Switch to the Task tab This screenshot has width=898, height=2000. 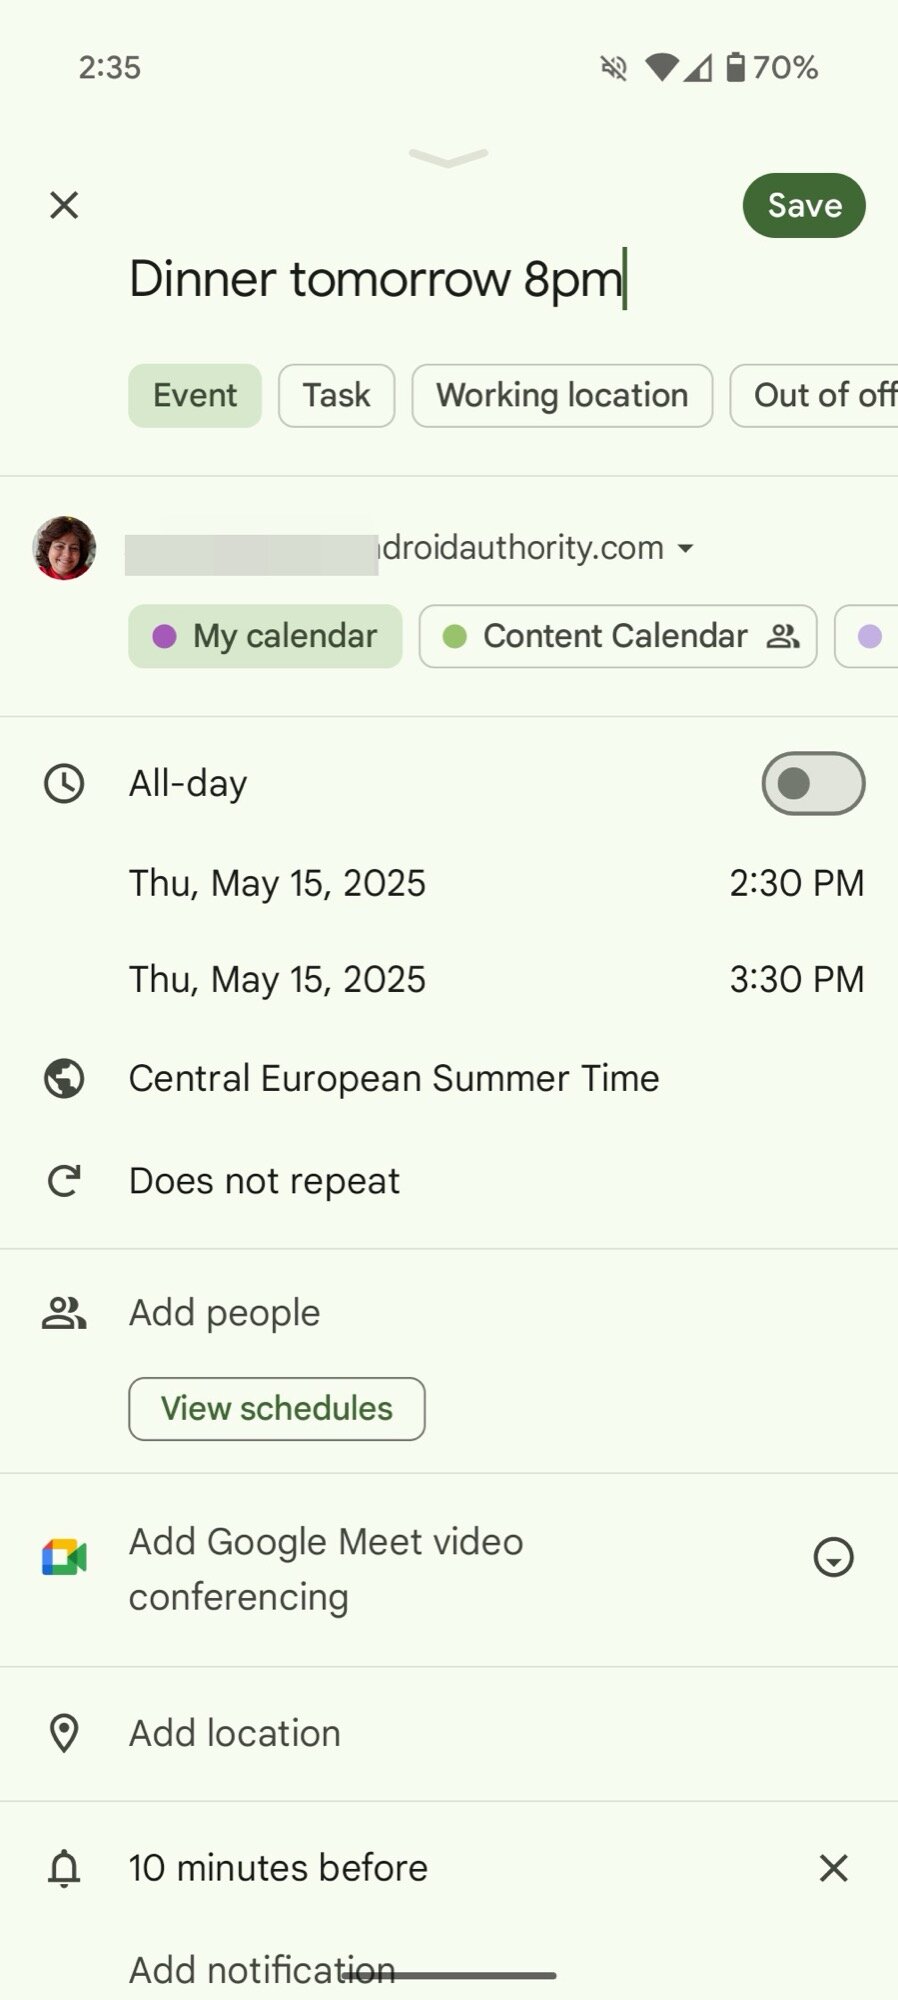[x=336, y=395]
